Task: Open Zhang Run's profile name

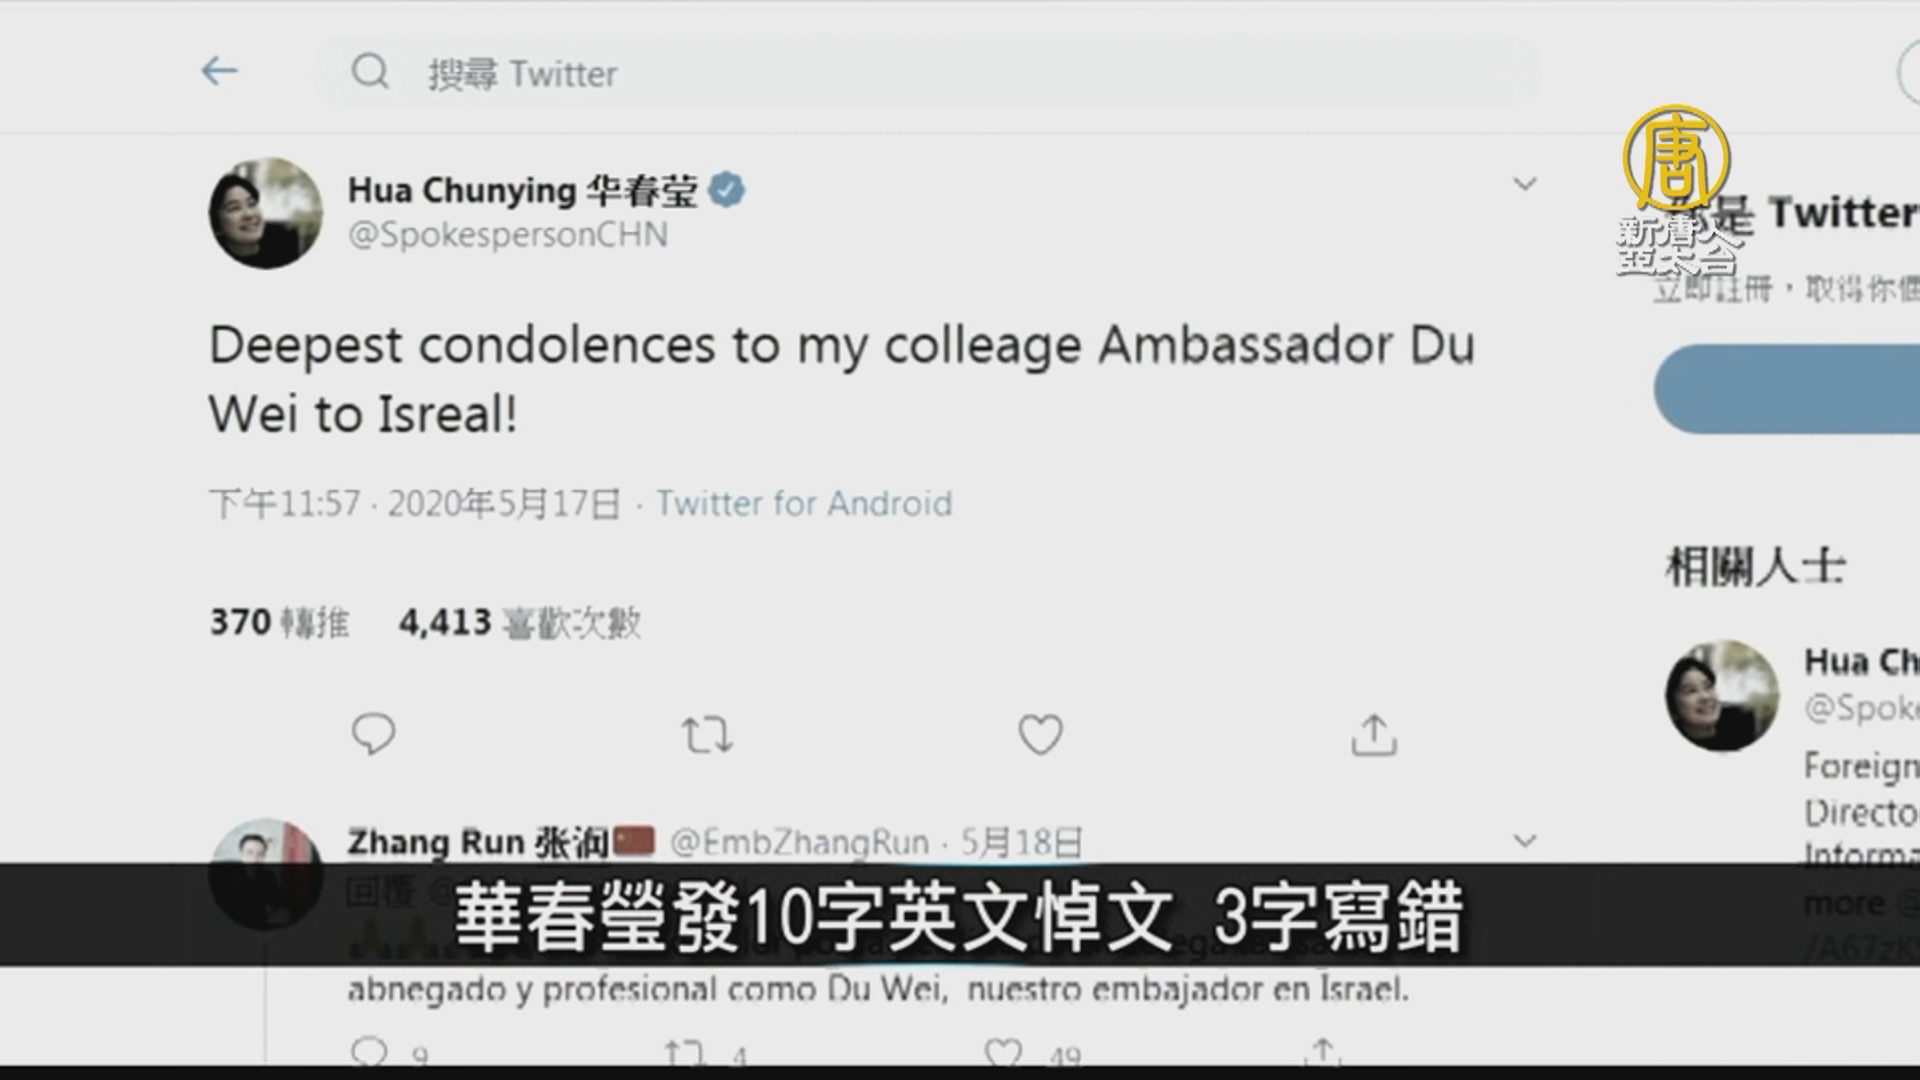Action: click(478, 843)
